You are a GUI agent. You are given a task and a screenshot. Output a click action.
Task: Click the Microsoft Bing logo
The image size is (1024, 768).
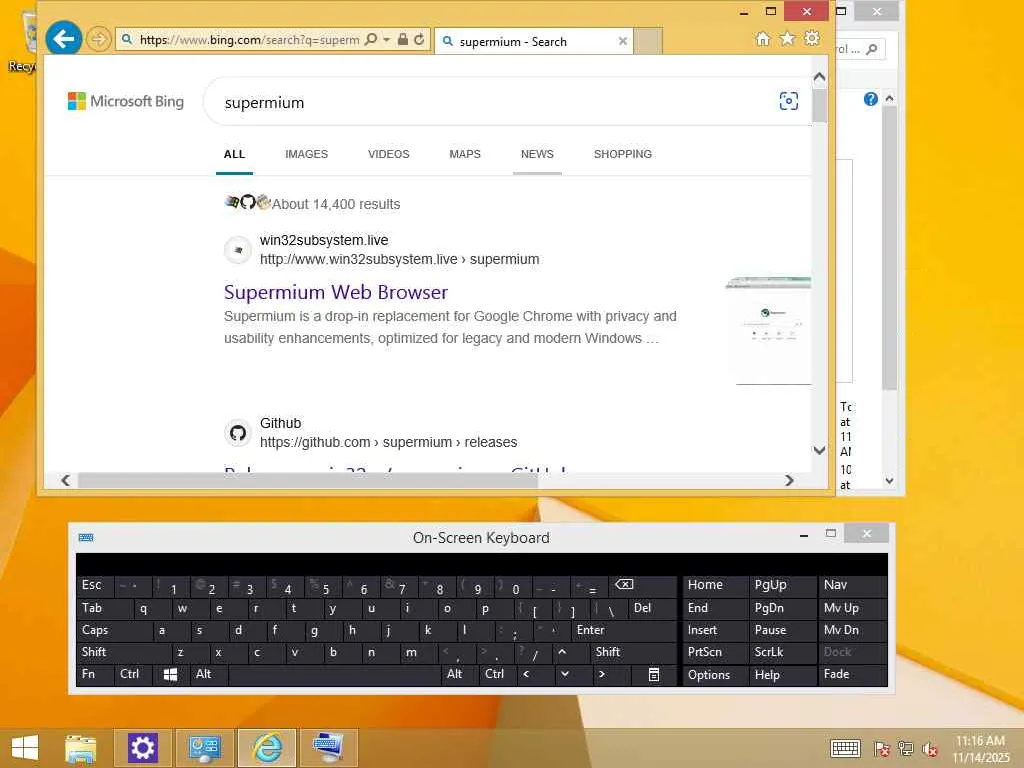click(126, 101)
